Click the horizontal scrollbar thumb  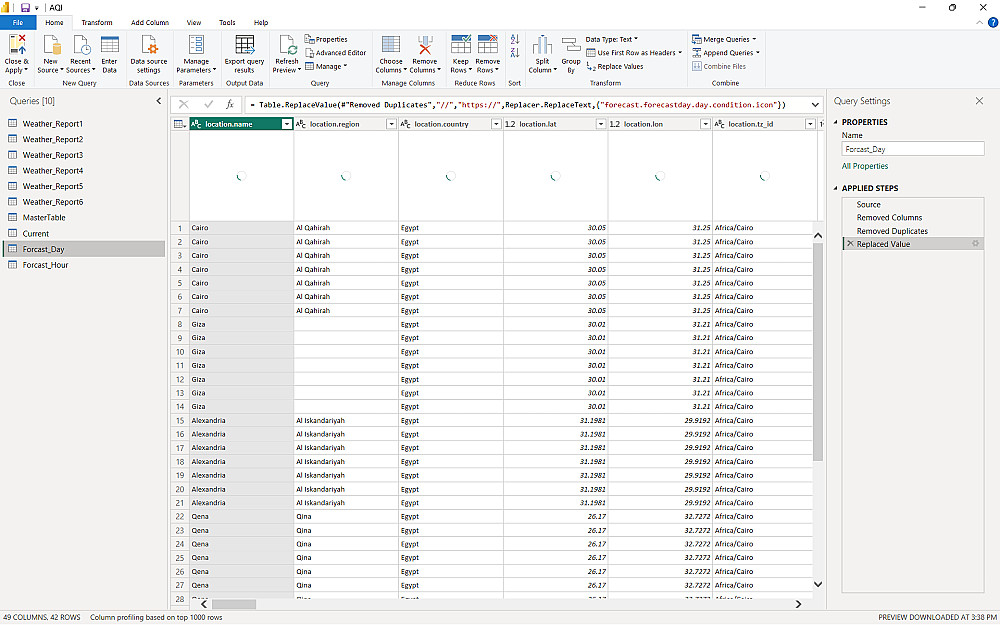234,604
